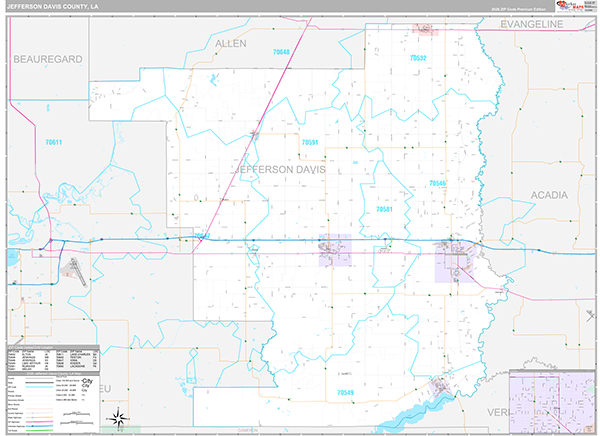Click the pink shaded town at the top
Image resolution: width=600 pixels, height=436 pixels.
[x=427, y=31]
